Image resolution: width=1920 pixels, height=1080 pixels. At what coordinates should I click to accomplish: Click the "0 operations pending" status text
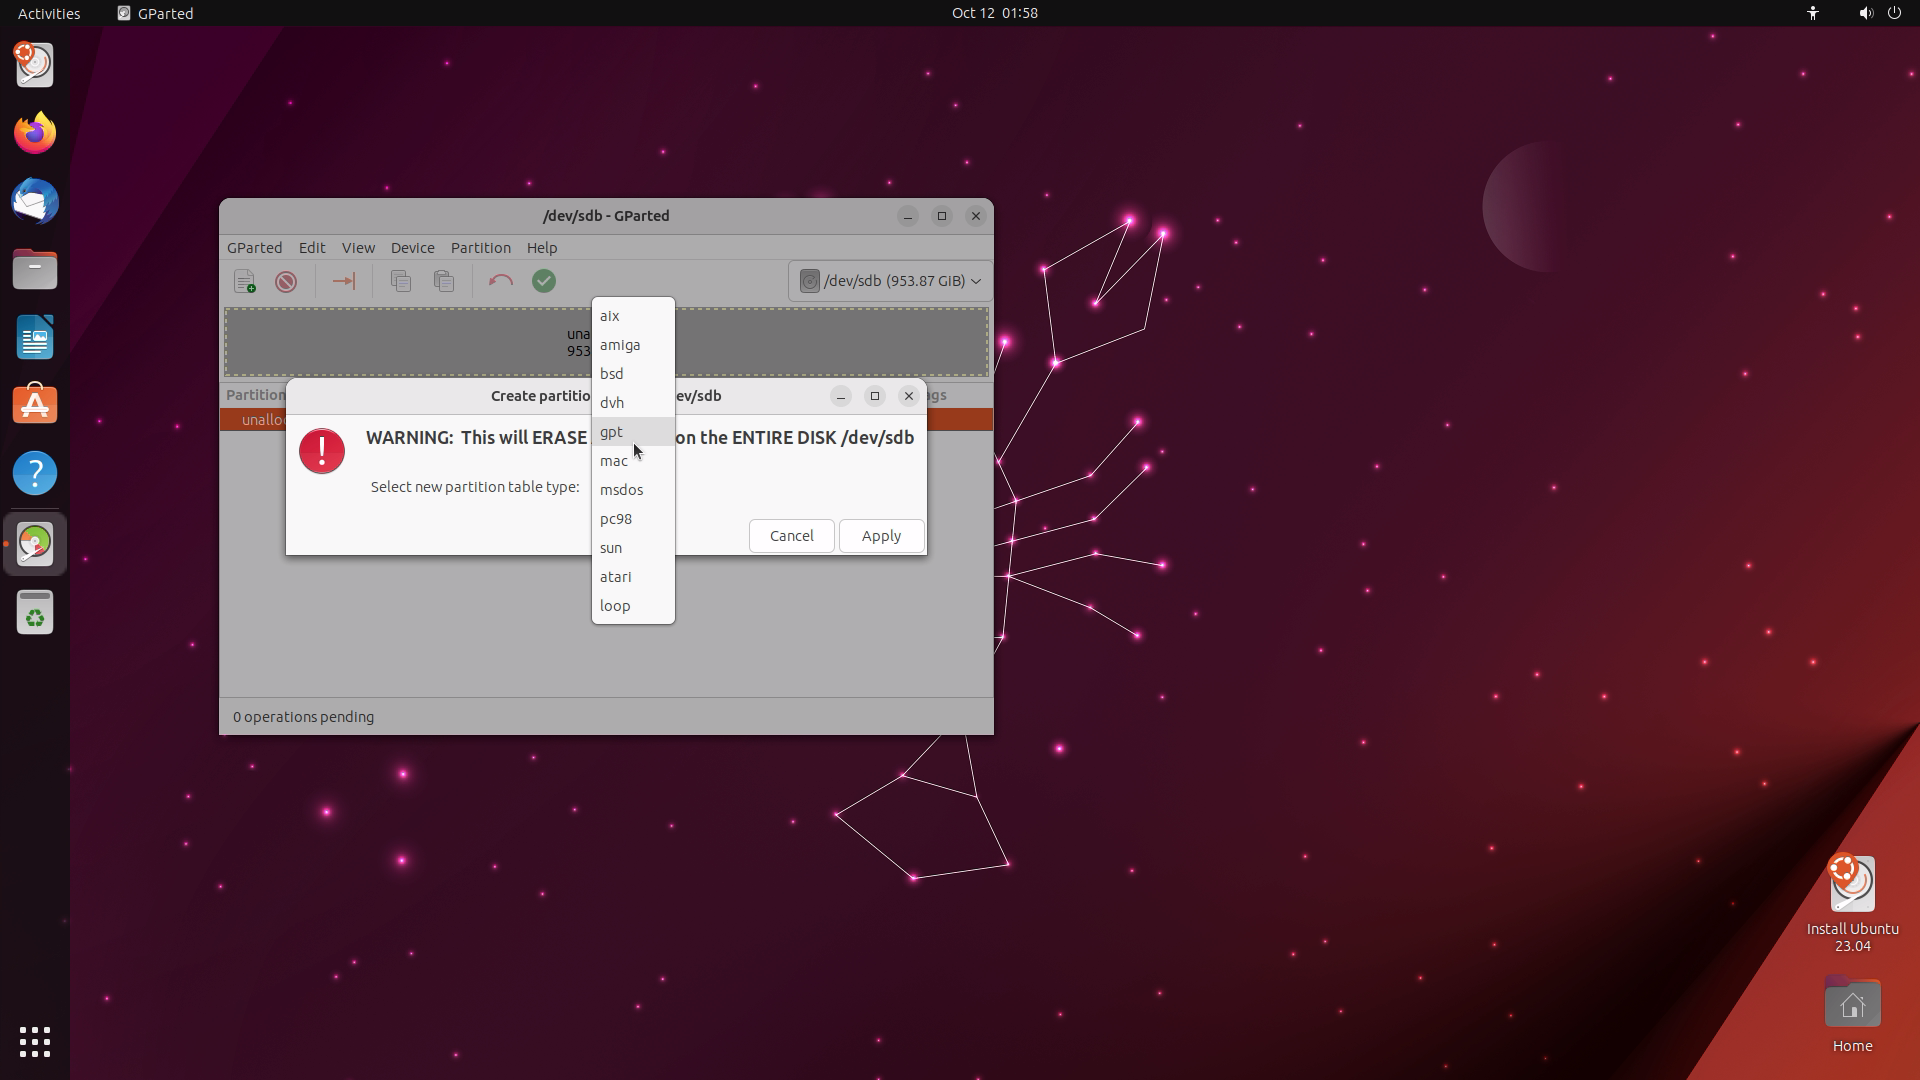pos(303,717)
